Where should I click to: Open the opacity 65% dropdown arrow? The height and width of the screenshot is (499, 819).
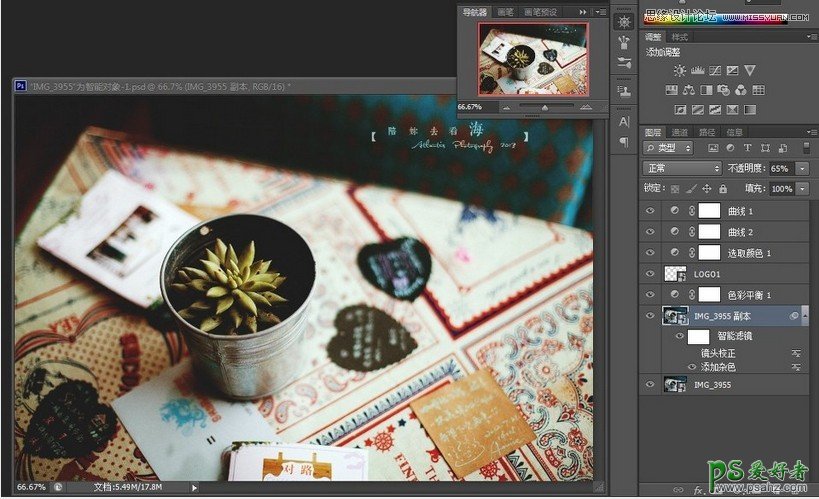pyautogui.click(x=803, y=168)
